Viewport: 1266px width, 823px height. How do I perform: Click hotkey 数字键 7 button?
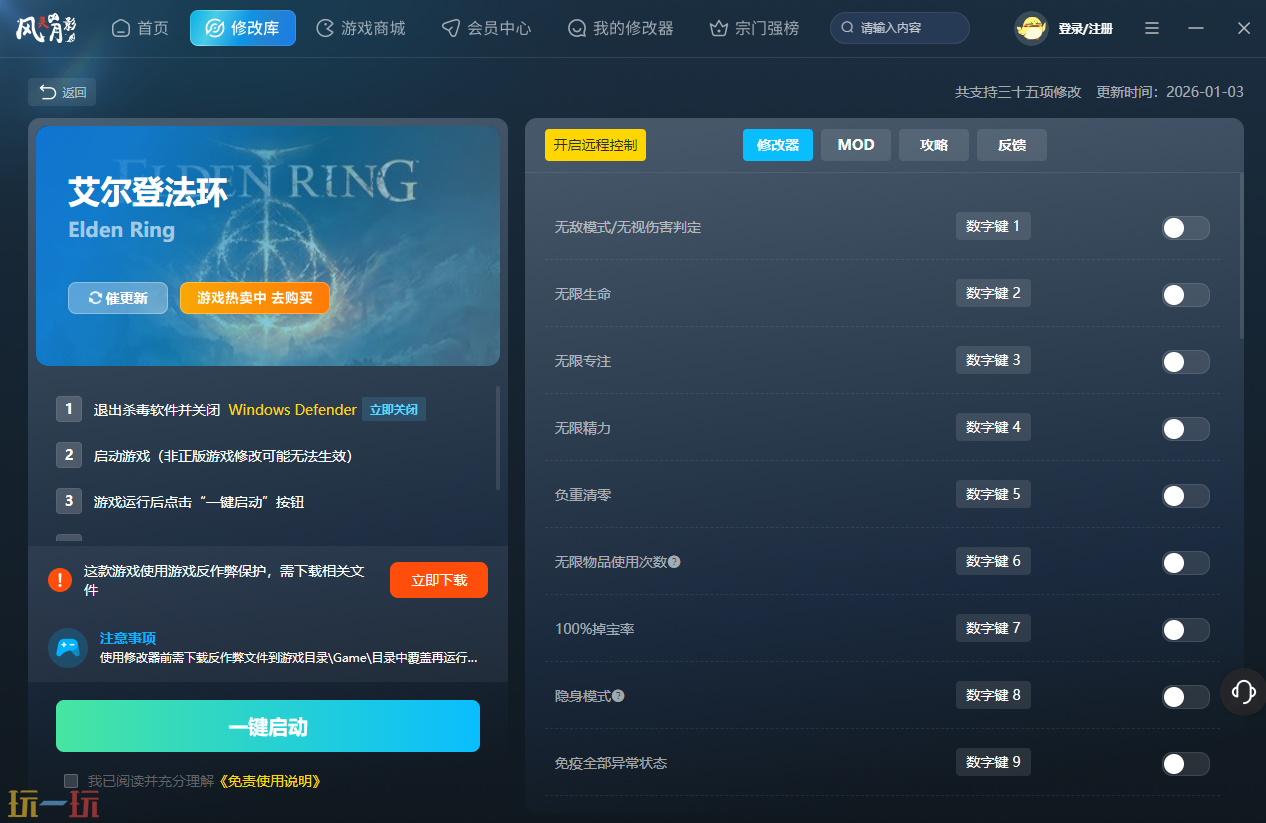coord(993,628)
